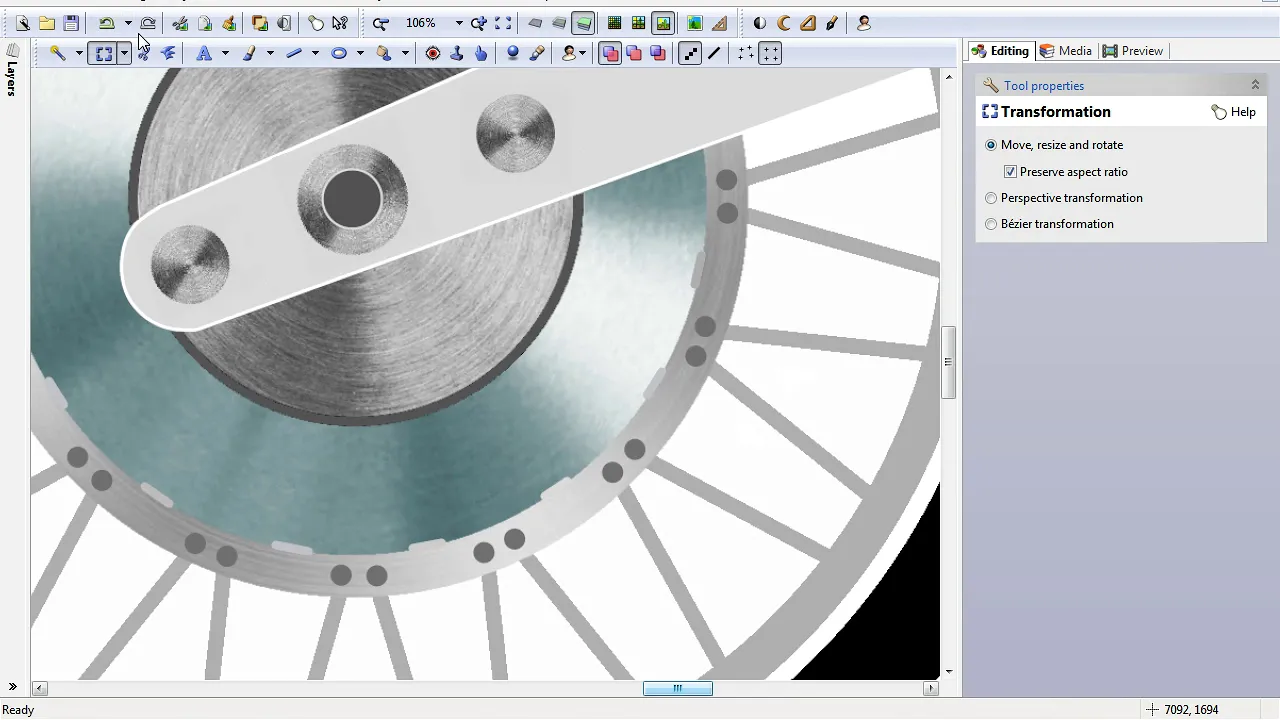Viewport: 1280px width, 720px height.
Task: Click the vertical scrollbar thumb
Action: 949,362
